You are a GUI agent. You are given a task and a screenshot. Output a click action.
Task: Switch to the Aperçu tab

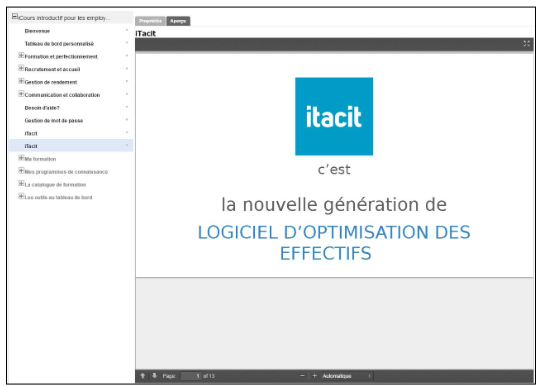(x=178, y=21)
